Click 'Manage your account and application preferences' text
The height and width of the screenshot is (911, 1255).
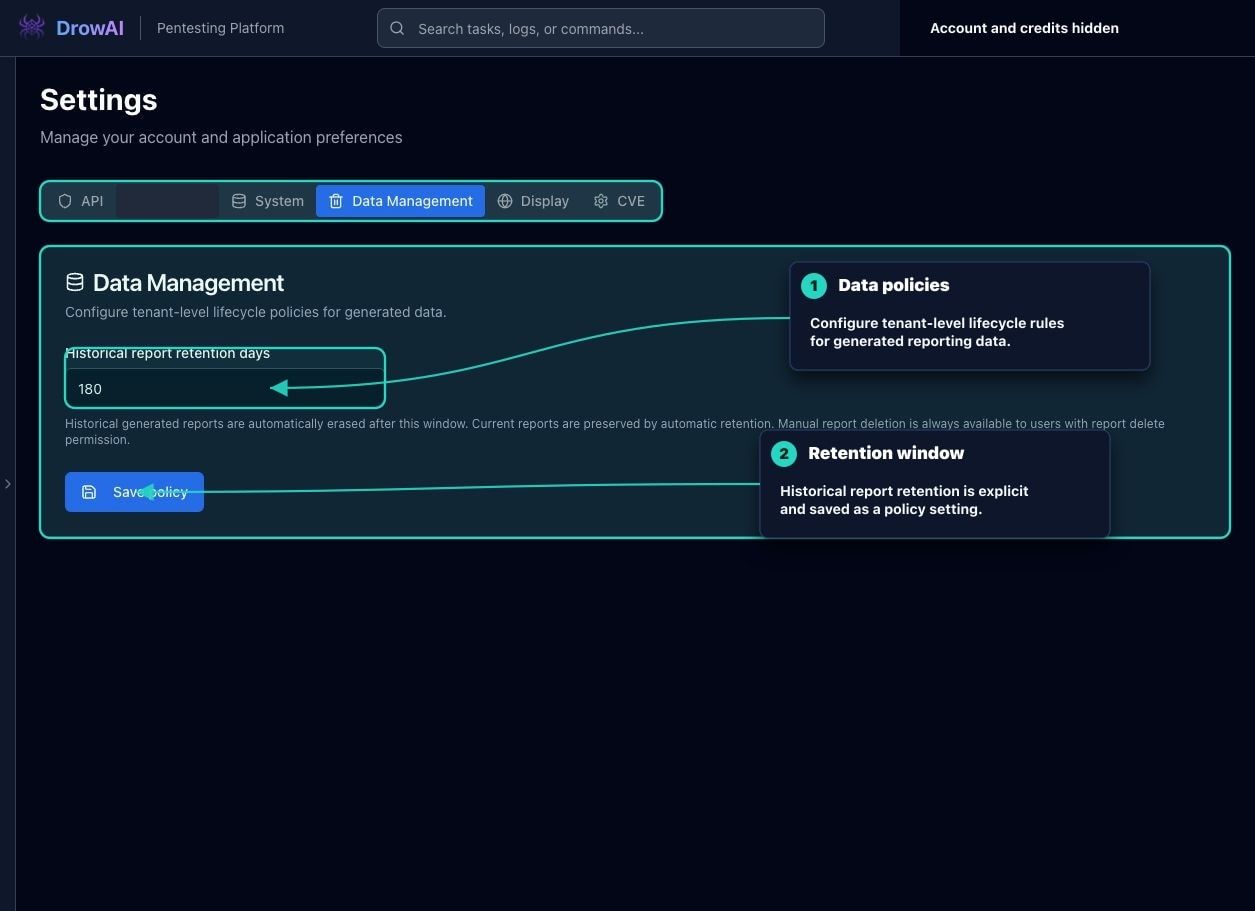tap(221, 137)
